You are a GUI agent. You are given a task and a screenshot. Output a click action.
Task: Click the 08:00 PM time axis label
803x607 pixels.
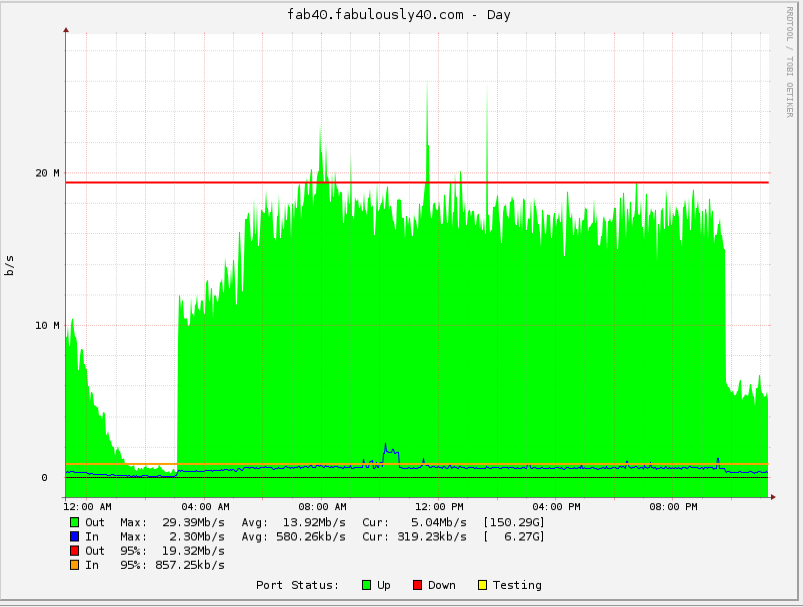[x=673, y=507]
